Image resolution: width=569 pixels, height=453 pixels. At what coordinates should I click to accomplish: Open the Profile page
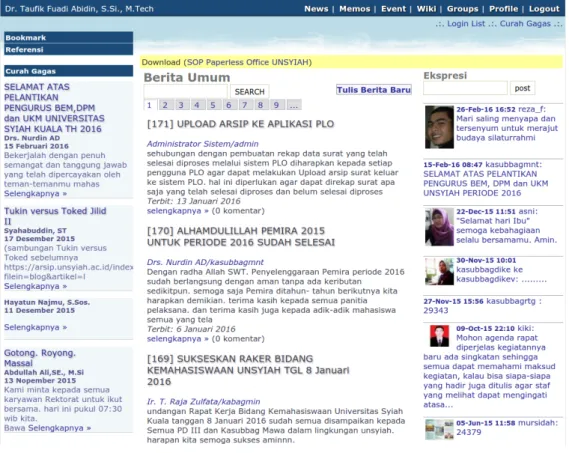[x=503, y=9]
